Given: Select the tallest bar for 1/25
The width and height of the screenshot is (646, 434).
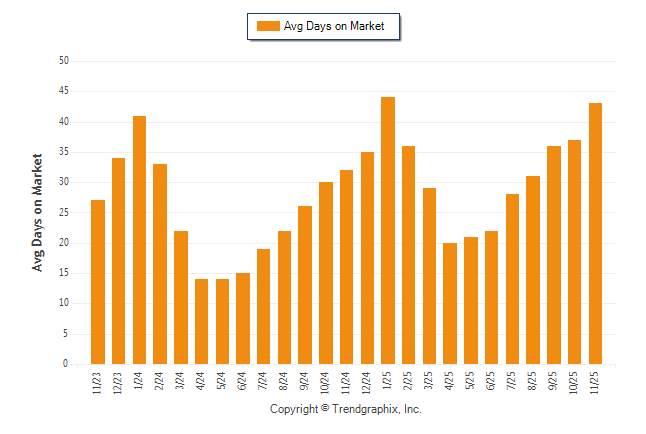Looking at the screenshot, I should tap(388, 230).
